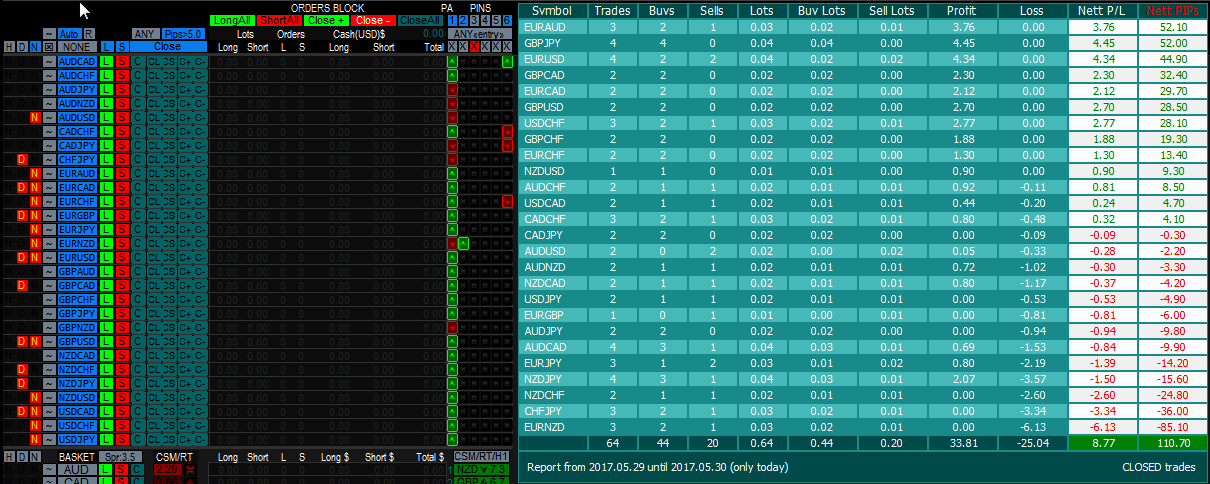Sort report by Symbol column header
The height and width of the screenshot is (484, 1210).
(551, 10)
